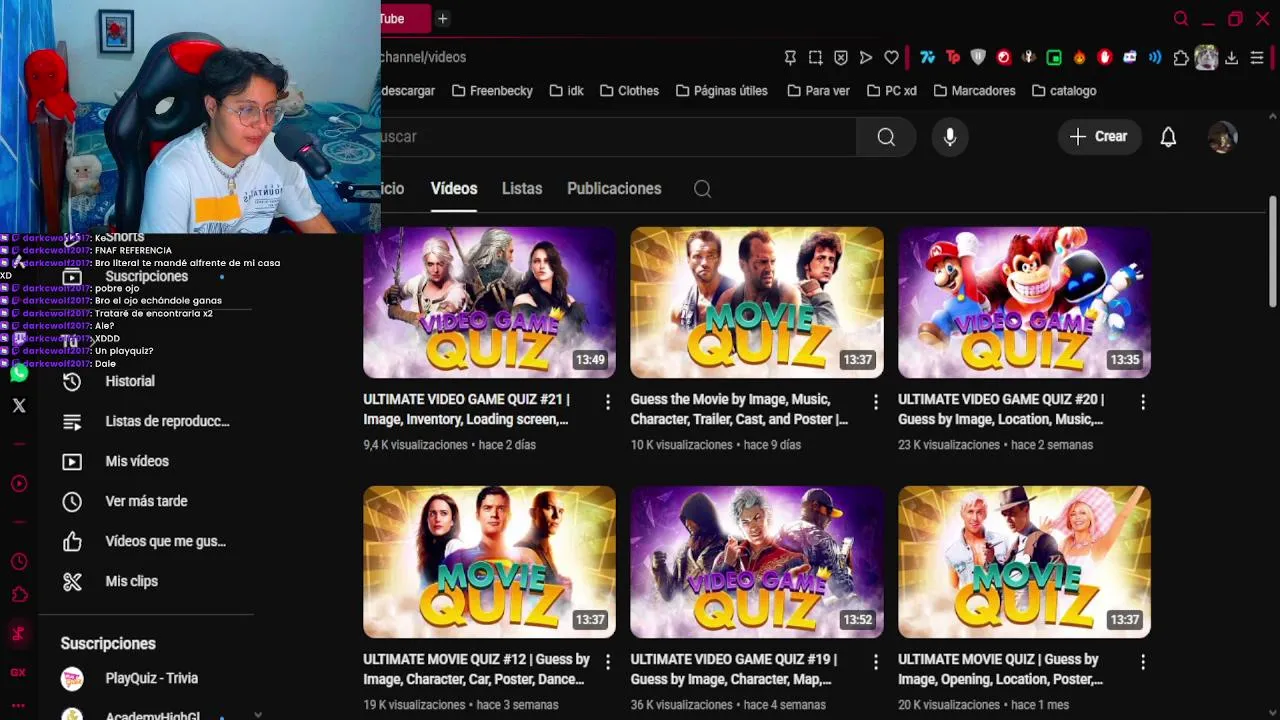Open the downloads arrow icon
The height and width of the screenshot is (720, 1280).
pos(1232,58)
